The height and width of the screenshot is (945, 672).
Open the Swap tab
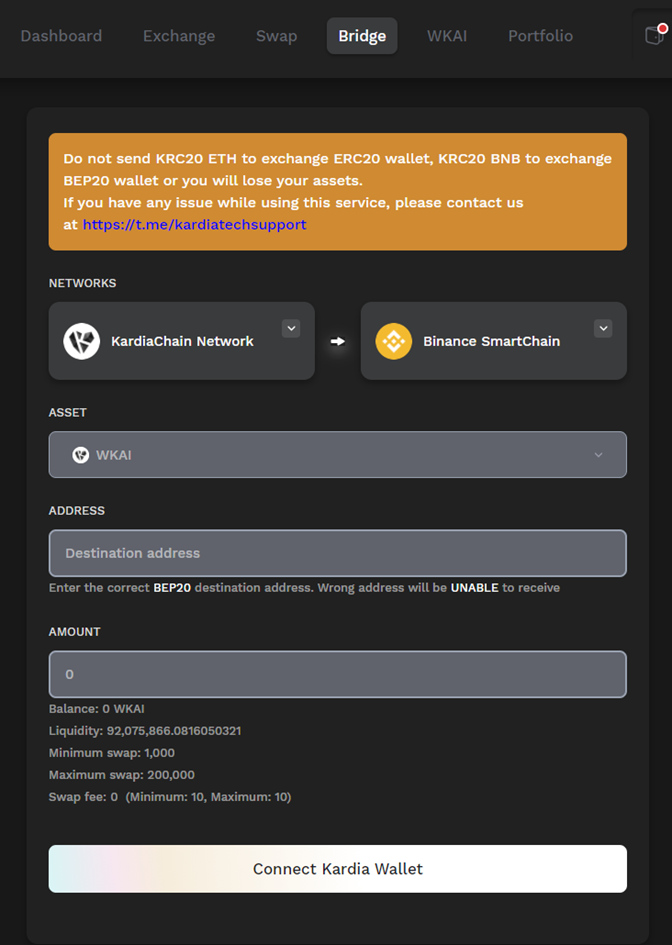277,36
